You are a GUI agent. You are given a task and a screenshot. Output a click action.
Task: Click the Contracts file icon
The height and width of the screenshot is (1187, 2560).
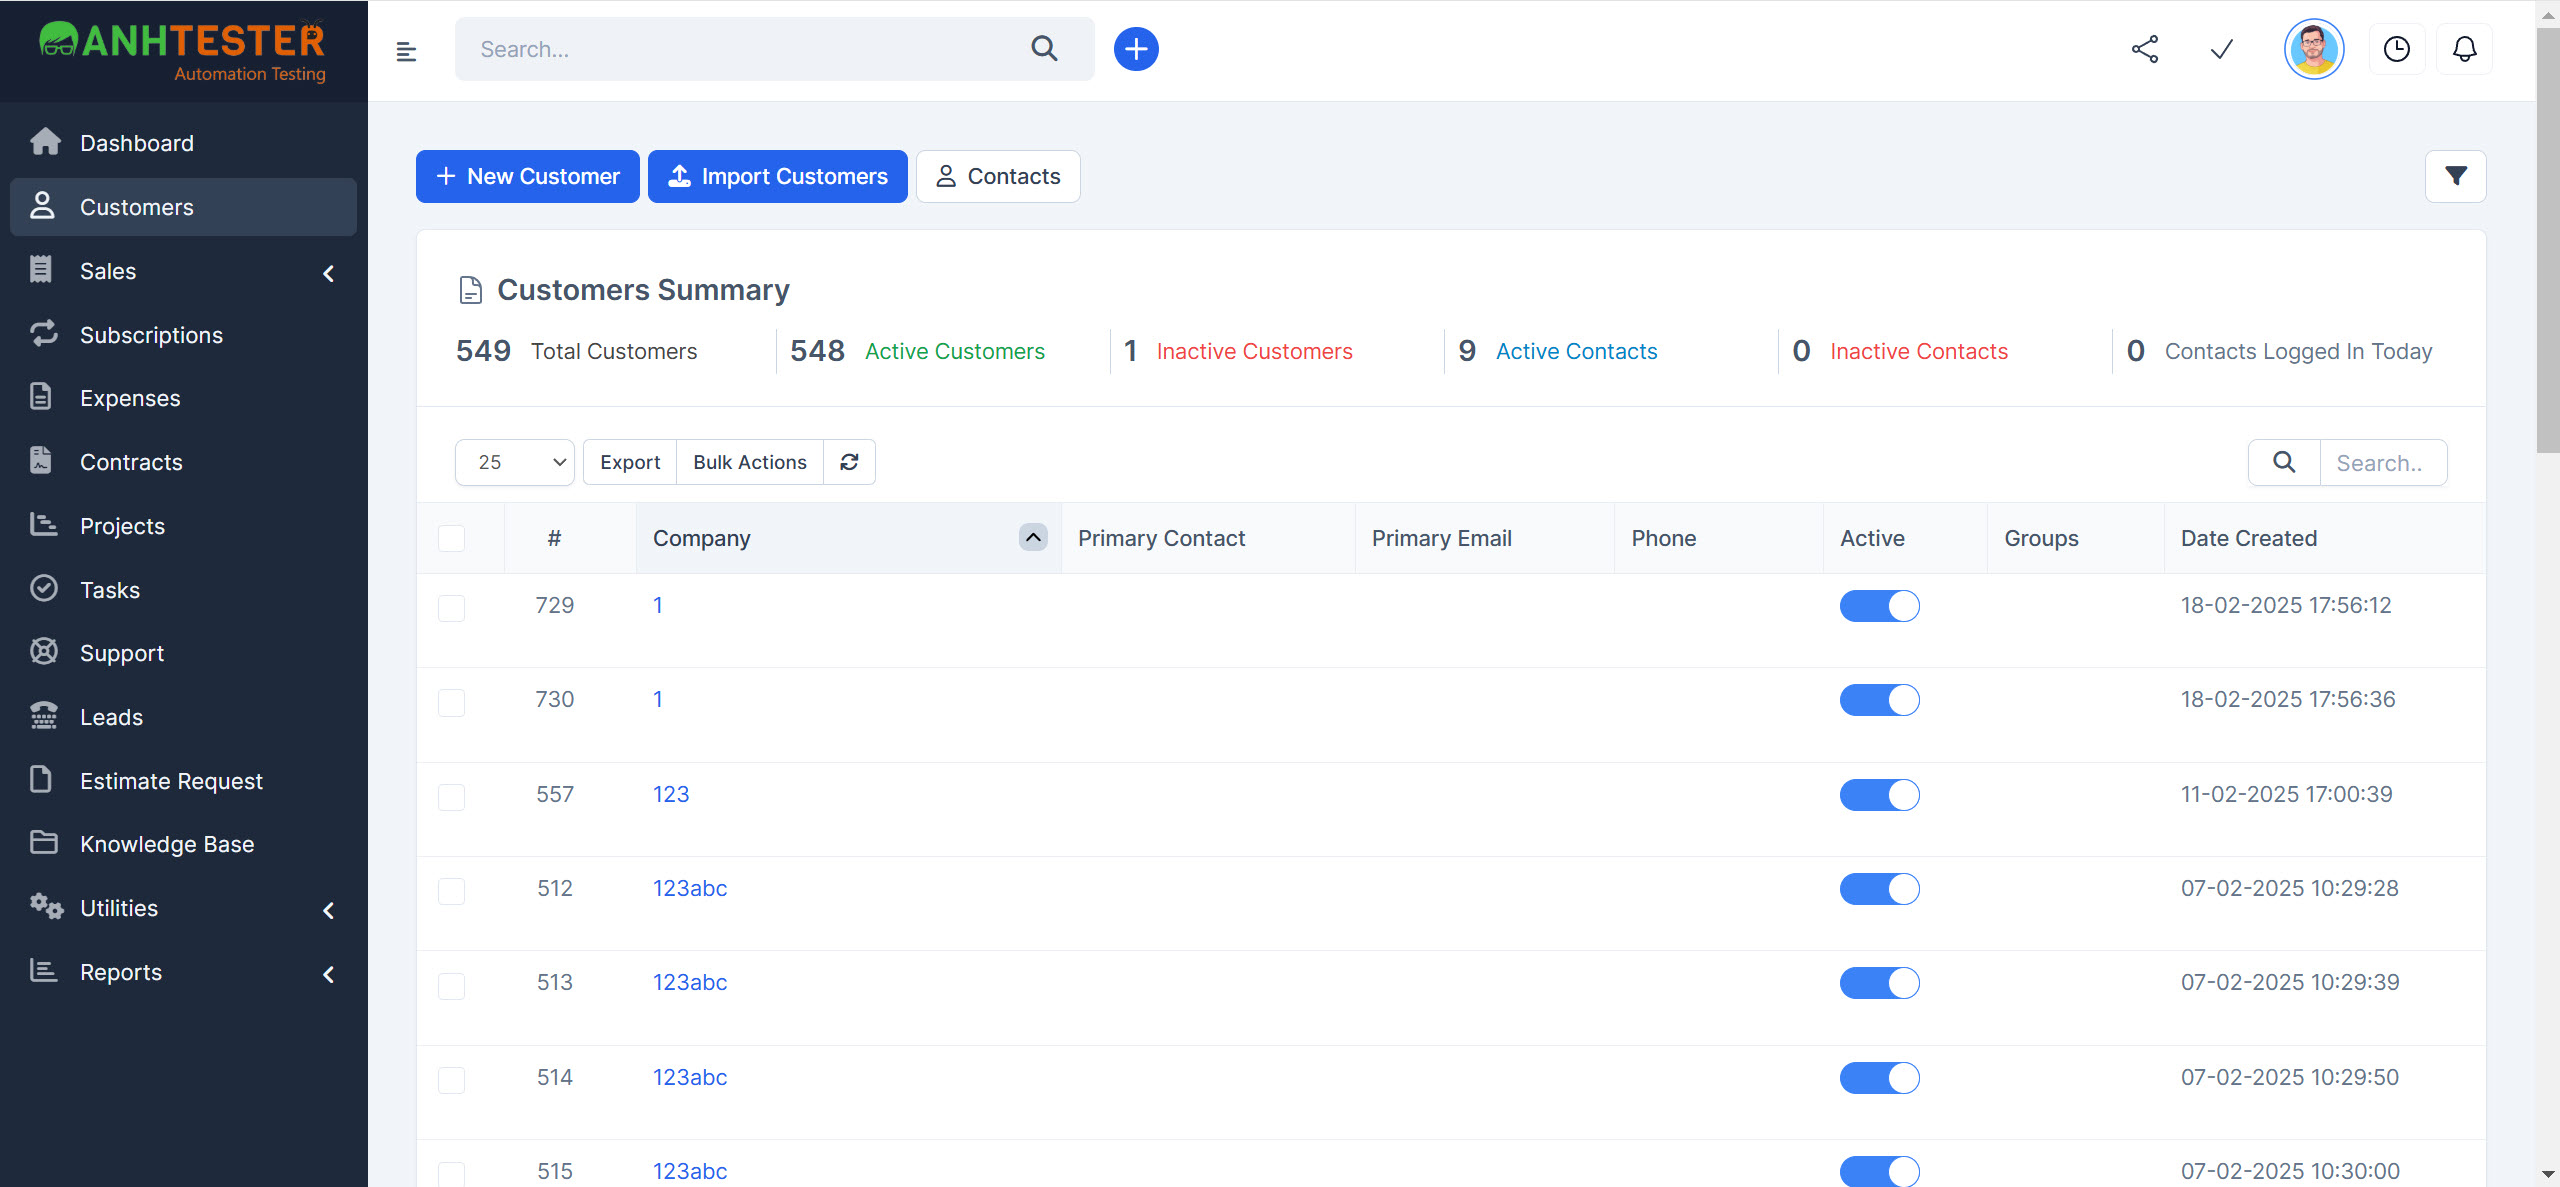coord(41,461)
